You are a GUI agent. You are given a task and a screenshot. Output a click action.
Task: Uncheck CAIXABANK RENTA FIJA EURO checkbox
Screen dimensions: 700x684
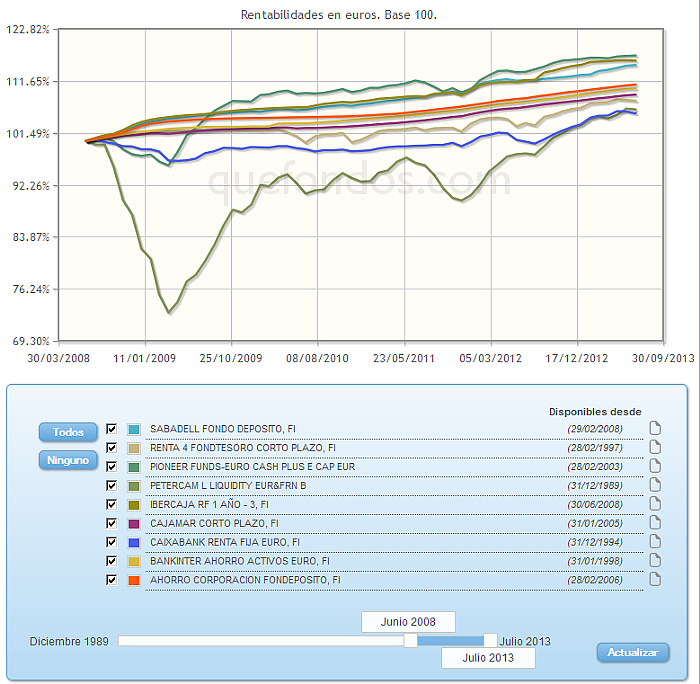click(112, 542)
